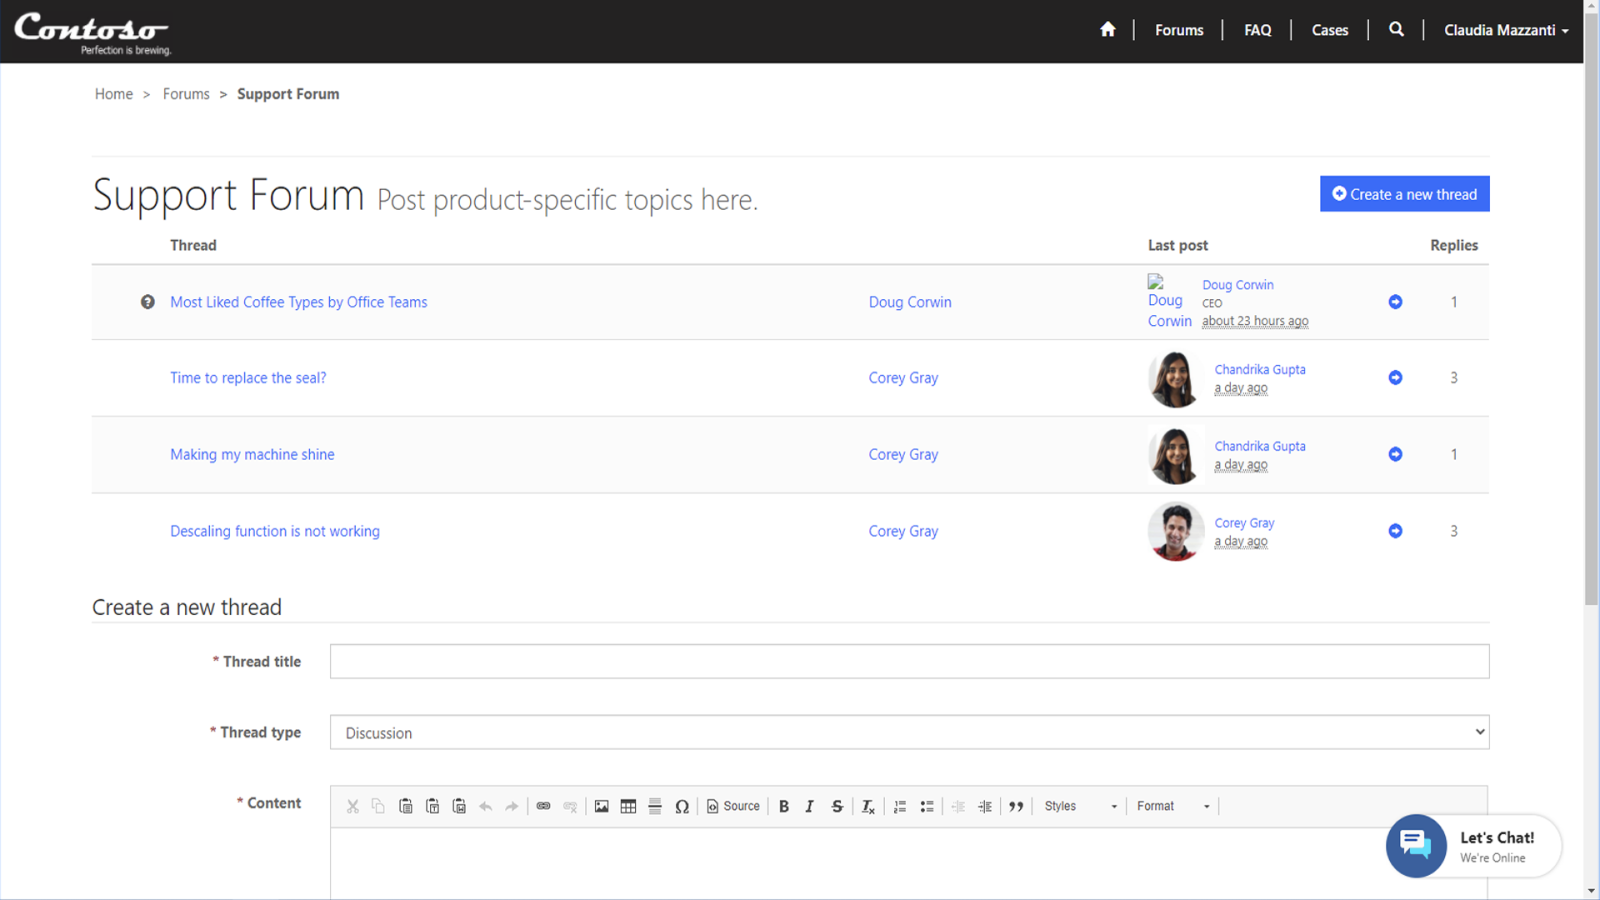Click the Copy icon in editor toolbar
This screenshot has width=1600, height=900.
(378, 806)
